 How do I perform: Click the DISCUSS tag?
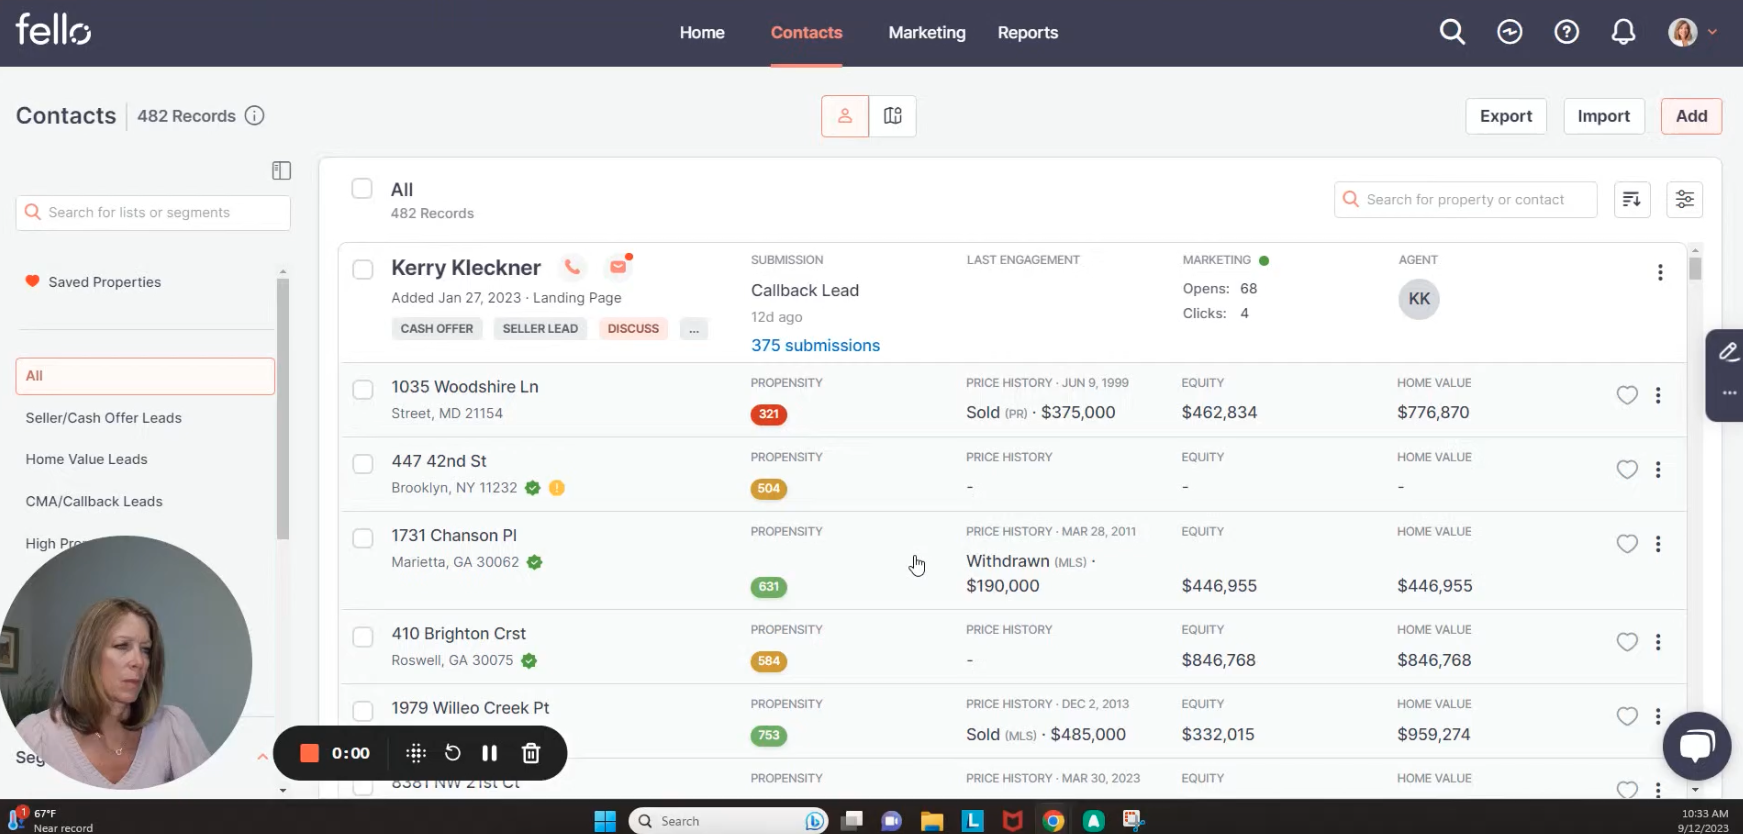[633, 329]
